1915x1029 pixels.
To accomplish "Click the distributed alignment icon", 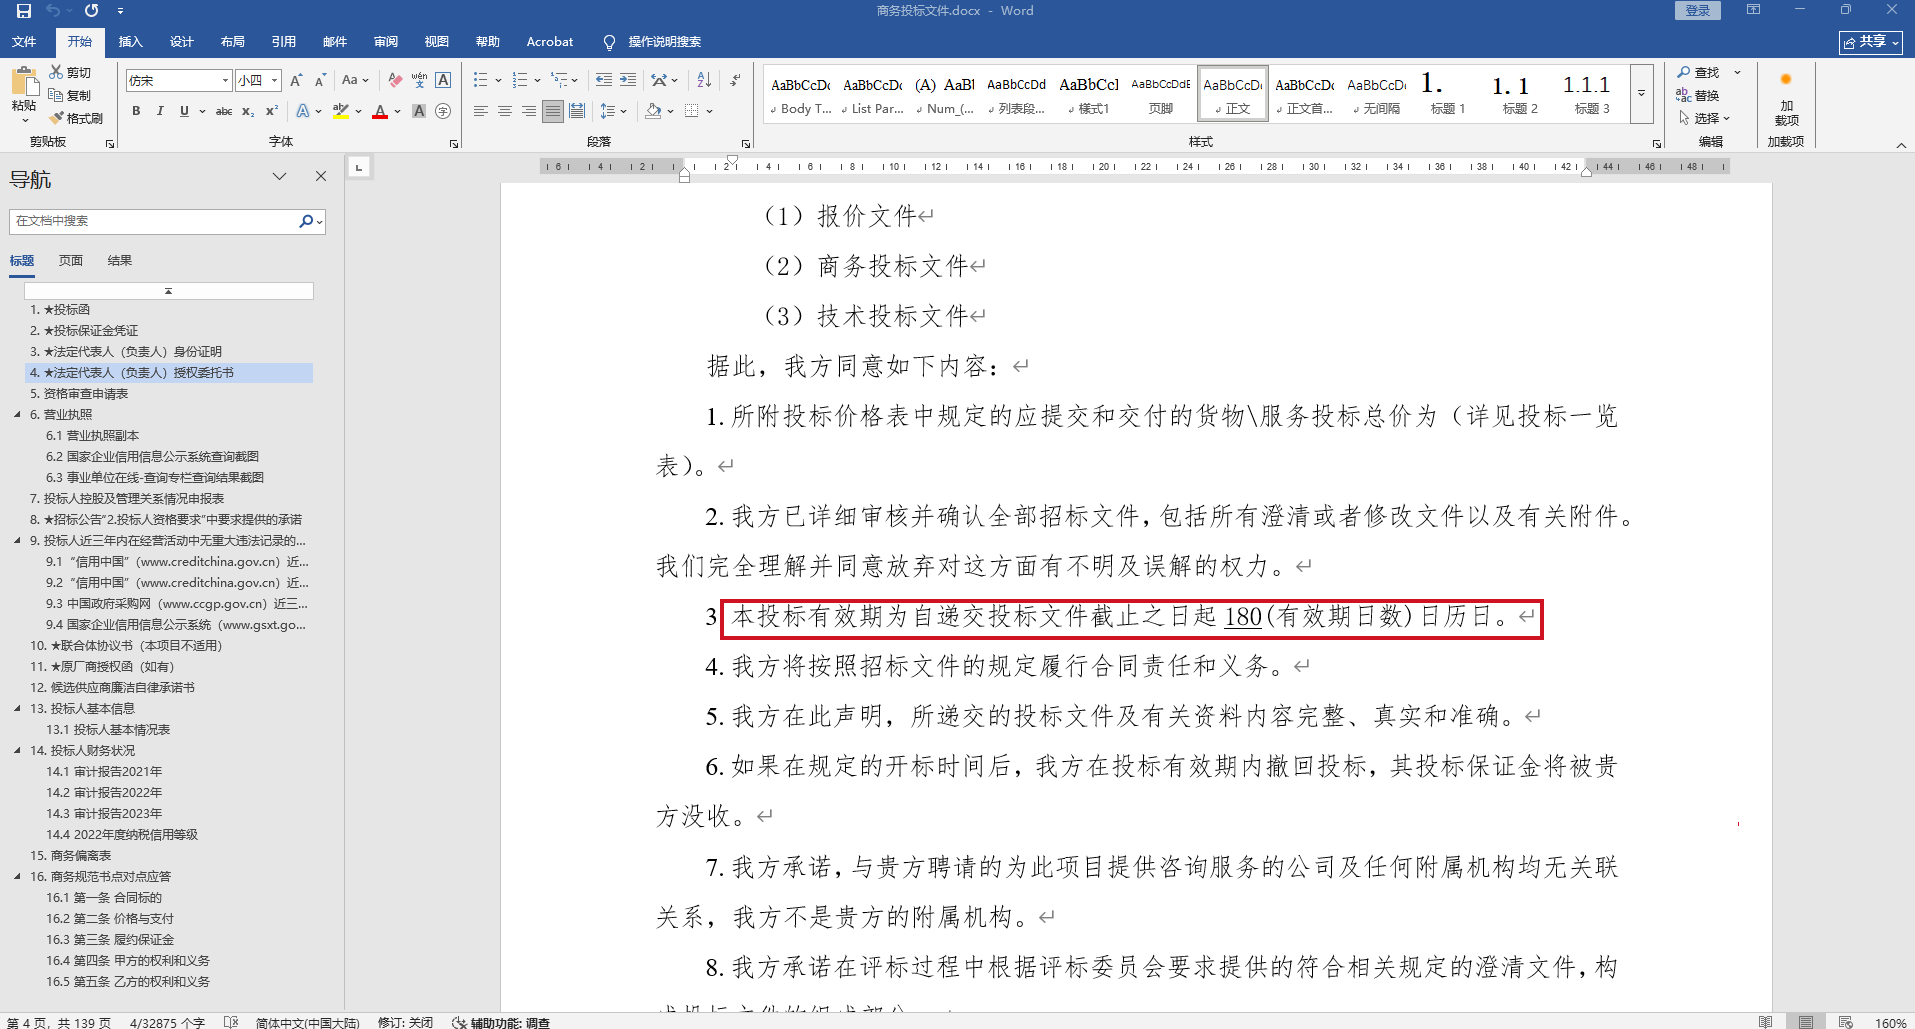I will tap(577, 111).
